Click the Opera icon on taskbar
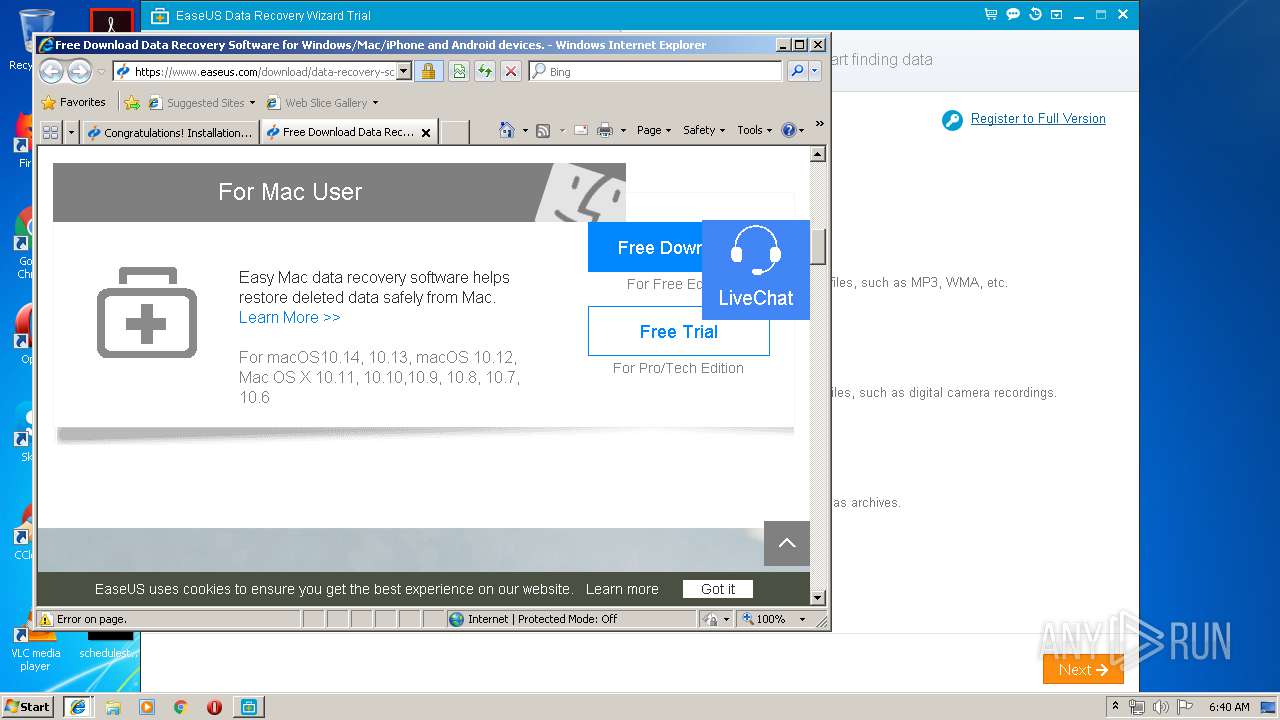 coord(214,707)
